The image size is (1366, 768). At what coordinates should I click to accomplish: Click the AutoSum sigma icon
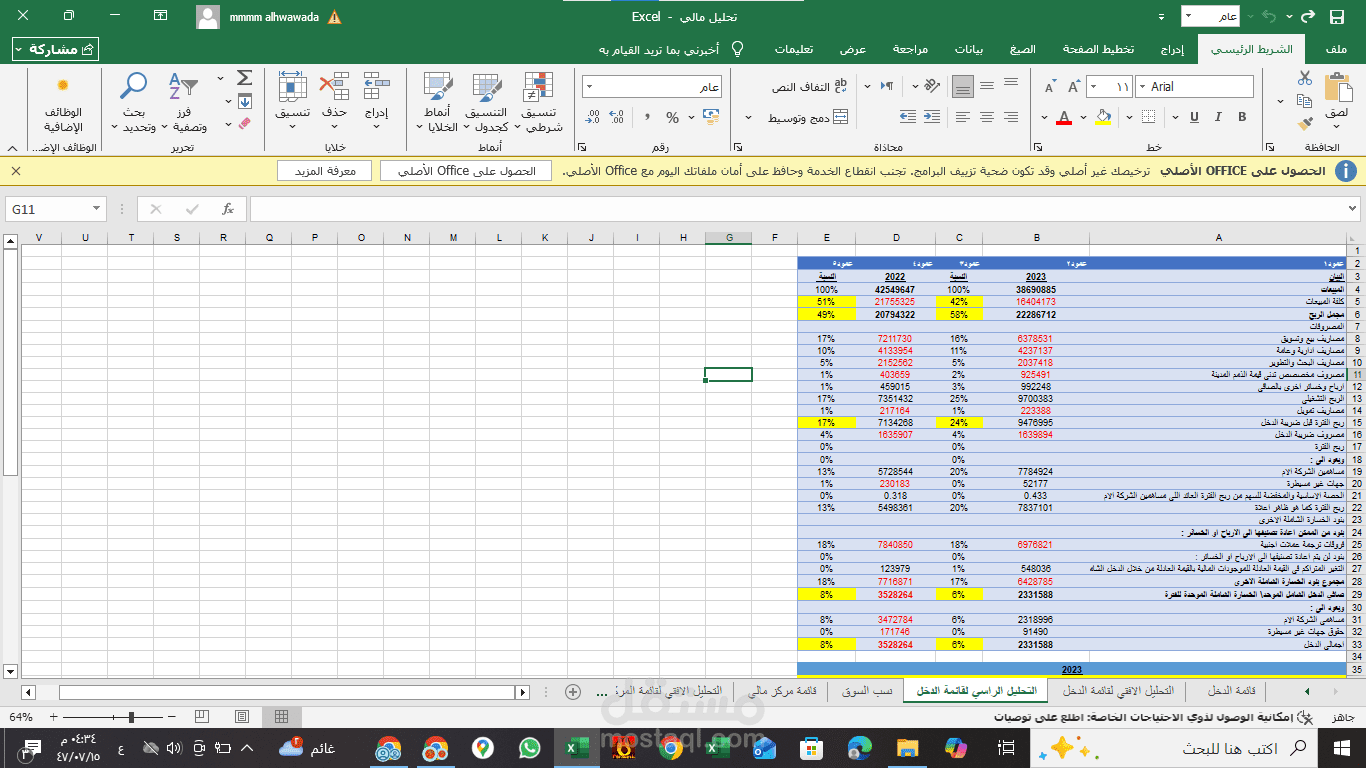pos(244,78)
